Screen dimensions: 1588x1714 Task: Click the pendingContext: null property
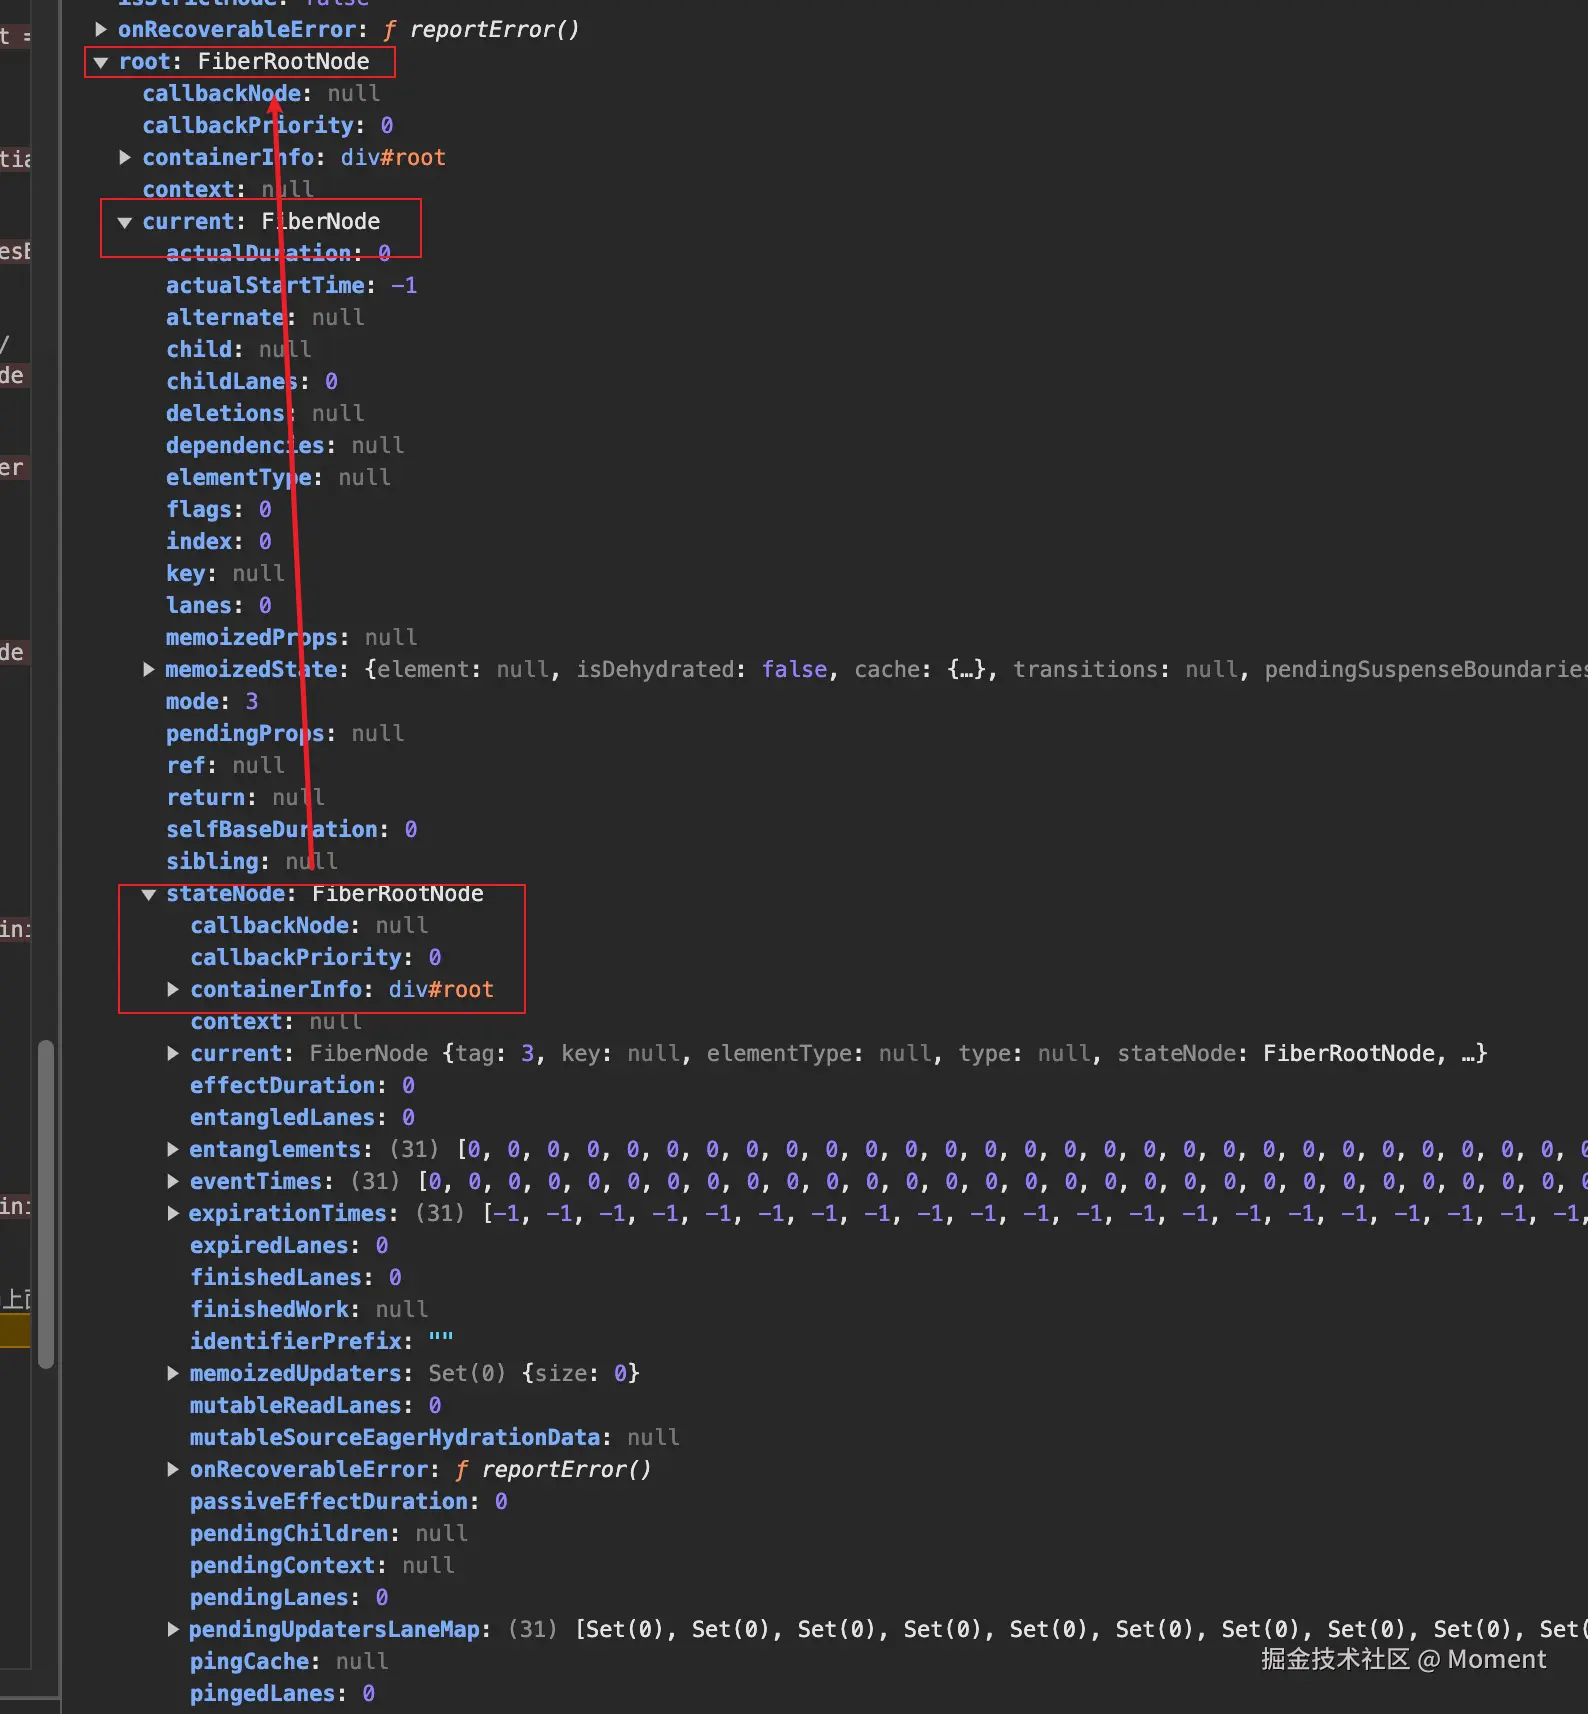322,1566
